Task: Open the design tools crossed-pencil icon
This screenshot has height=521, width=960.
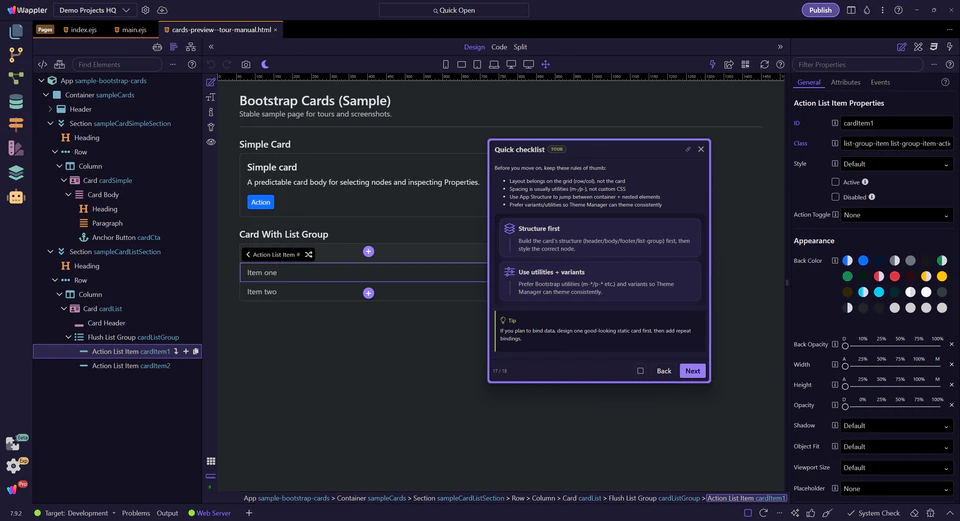Action: 918,47
